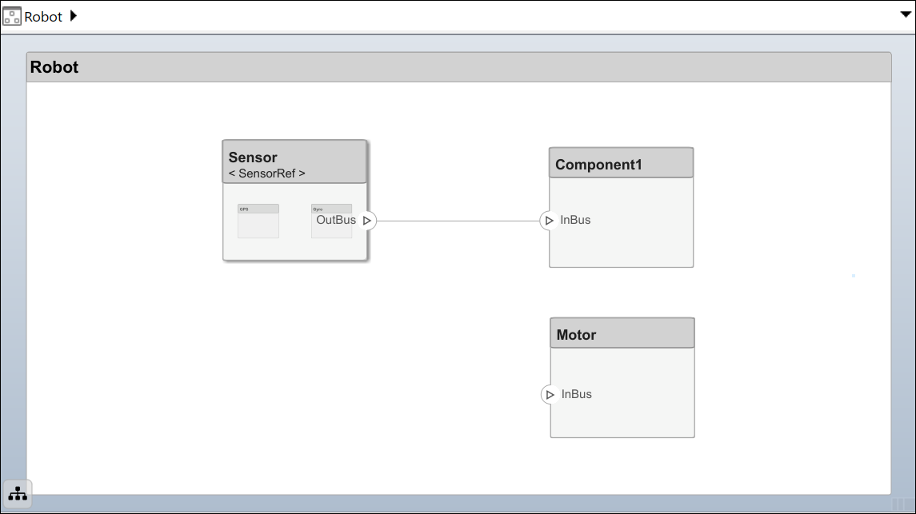Click the OutBus port label text
The image size is (916, 514).
point(336,220)
